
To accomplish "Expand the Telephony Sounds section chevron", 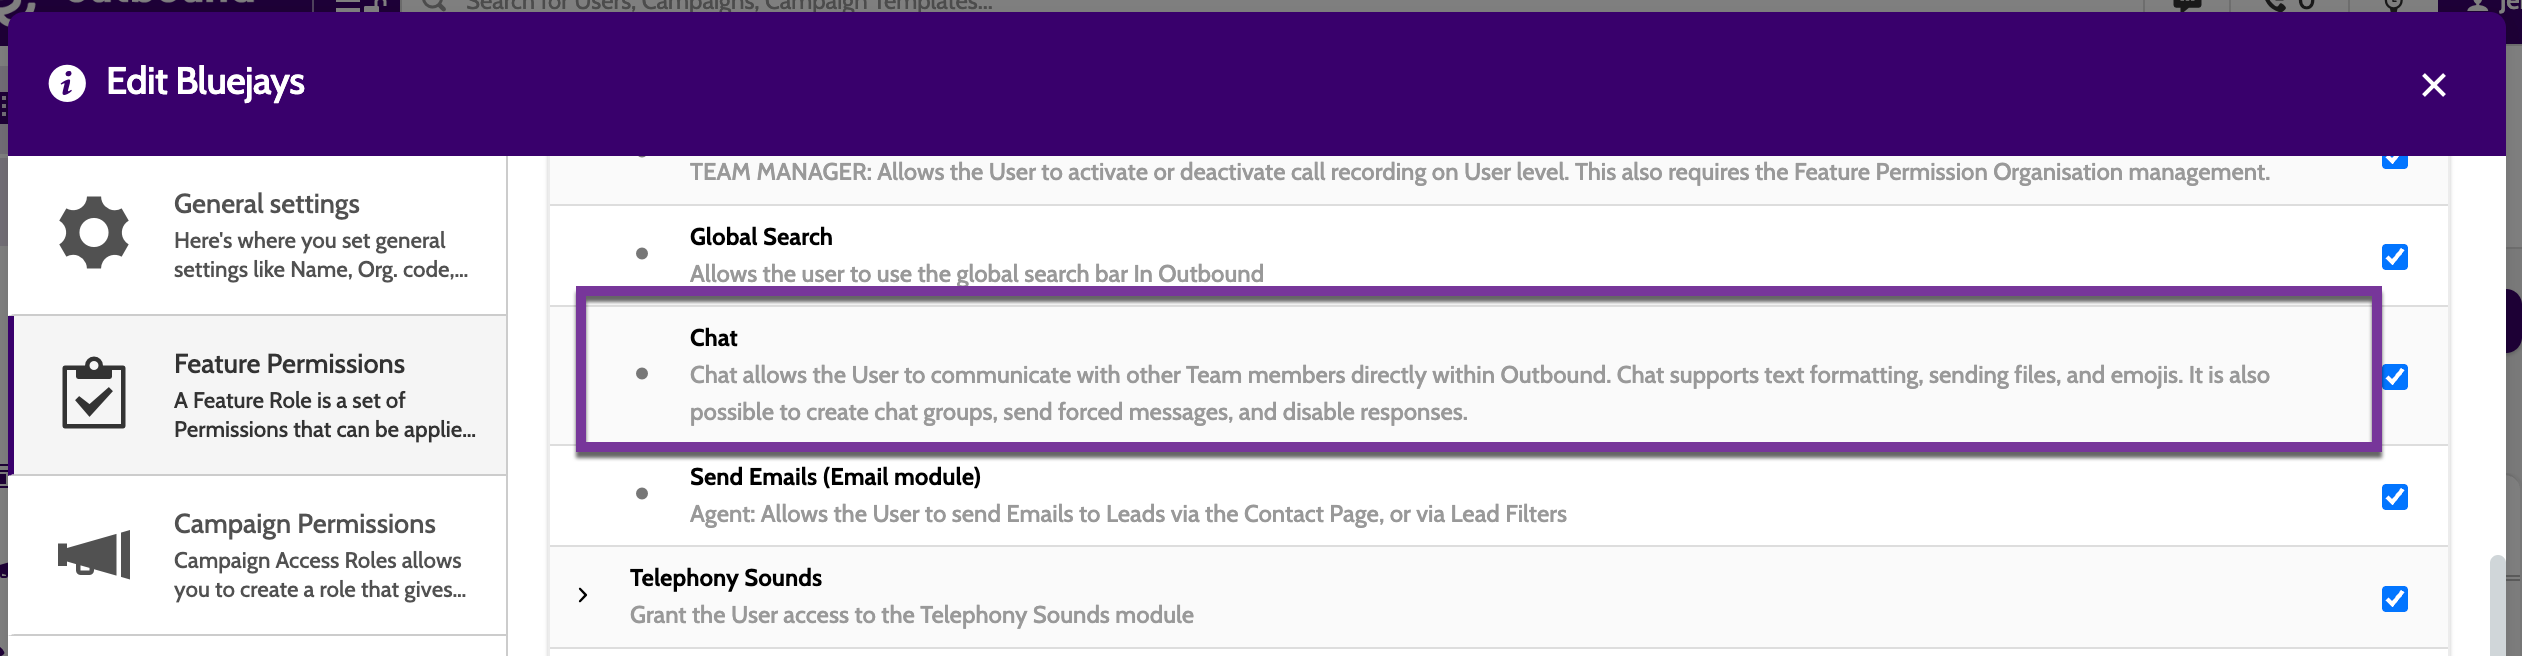I will (583, 596).
